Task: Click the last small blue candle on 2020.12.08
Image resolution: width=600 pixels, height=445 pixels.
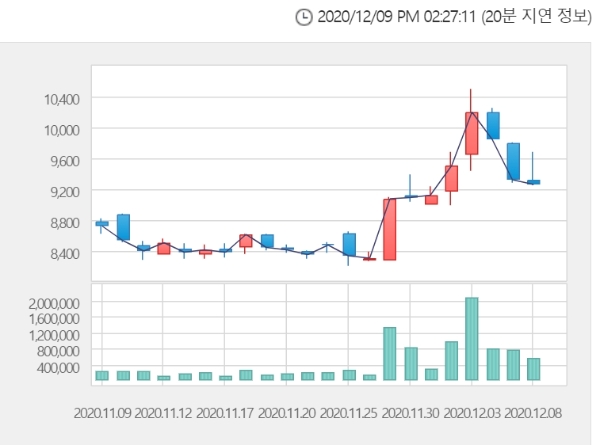Action: click(534, 182)
